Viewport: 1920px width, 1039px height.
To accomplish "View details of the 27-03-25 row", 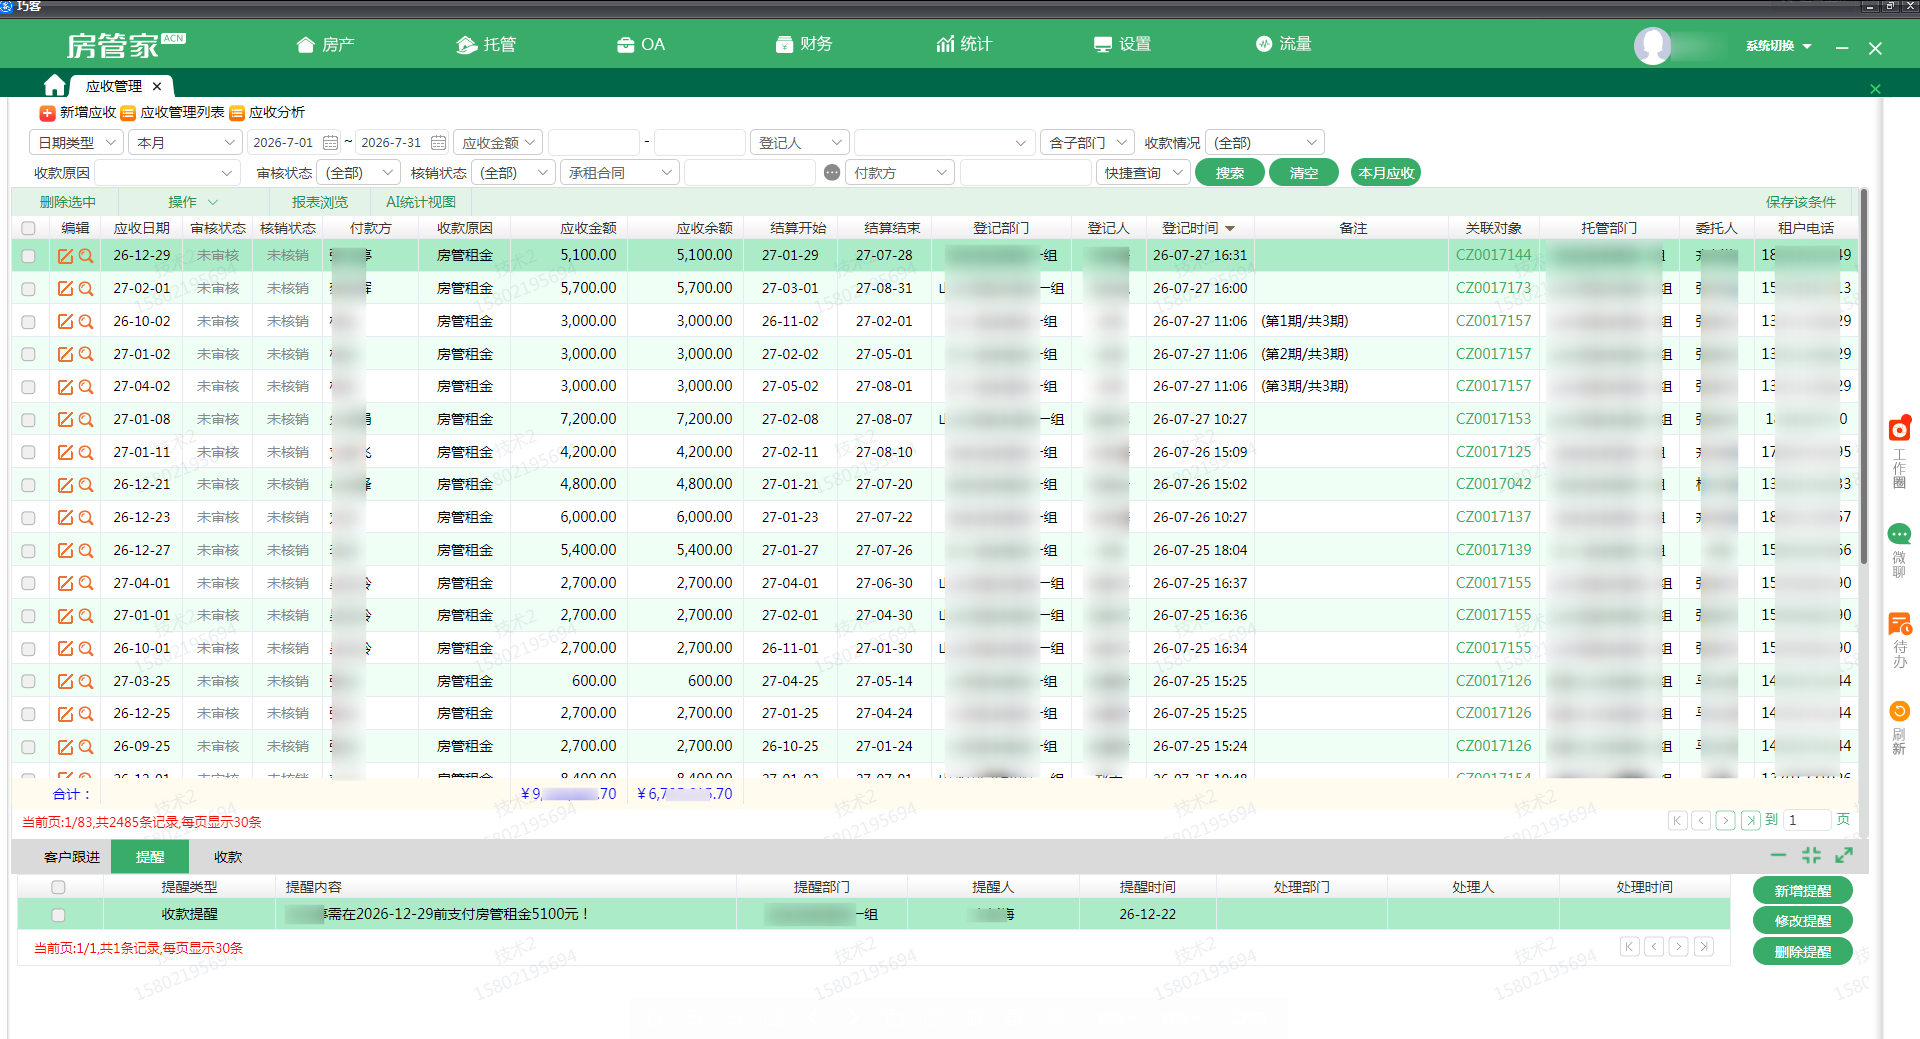I will pyautogui.click(x=86, y=682).
